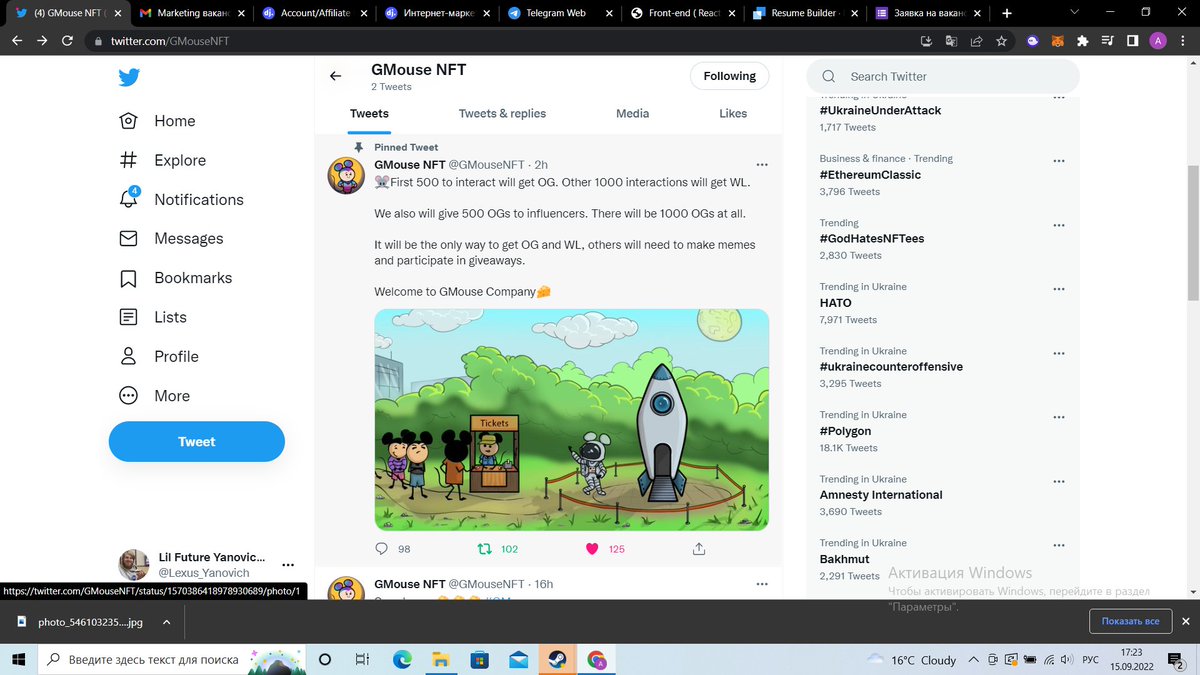
Task: Switch to Tweets & replies tab
Action: (x=502, y=114)
